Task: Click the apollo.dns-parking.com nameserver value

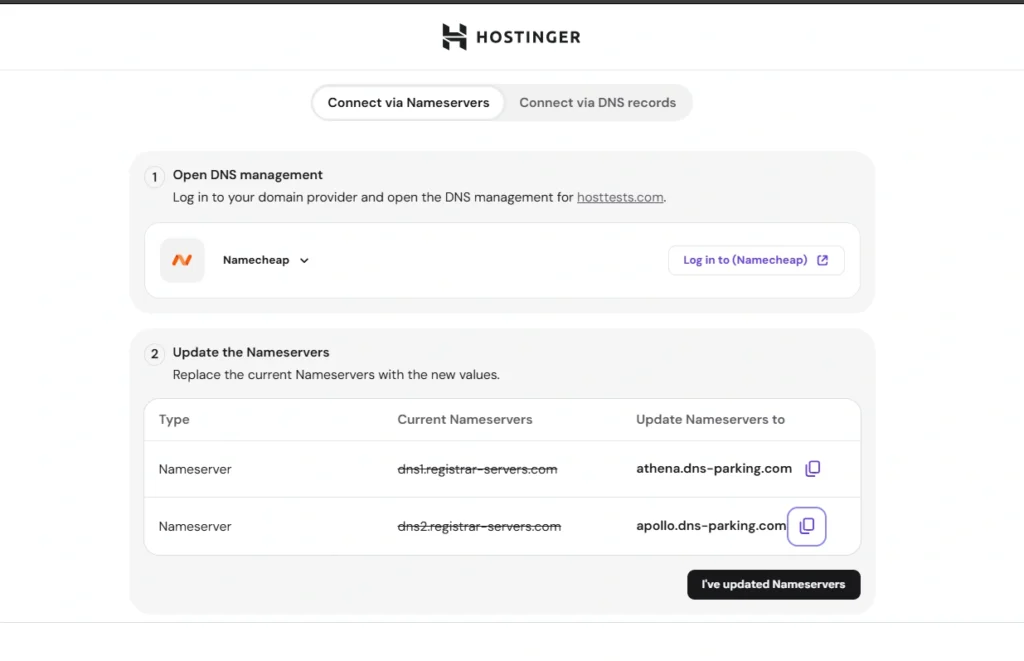Action: pos(711,526)
